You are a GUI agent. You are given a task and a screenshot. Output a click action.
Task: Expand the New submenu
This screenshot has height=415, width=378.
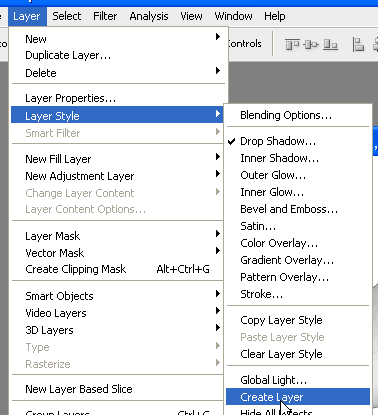[x=118, y=39]
